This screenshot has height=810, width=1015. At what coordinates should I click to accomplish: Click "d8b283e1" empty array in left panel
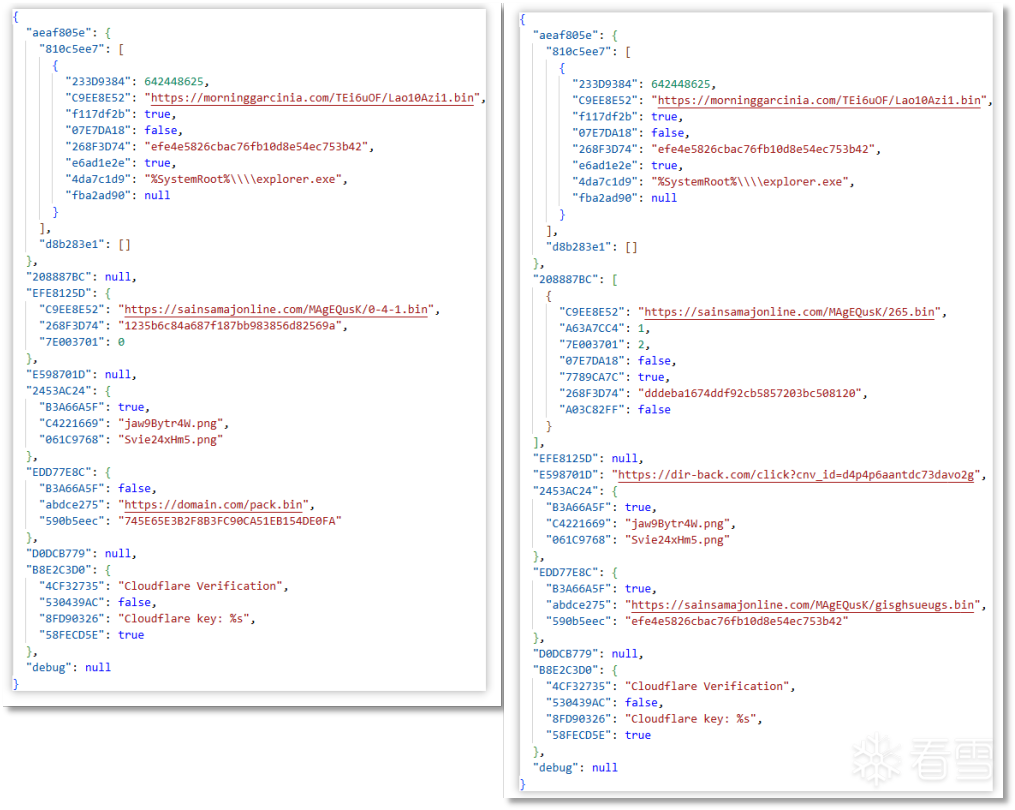click(x=85, y=245)
